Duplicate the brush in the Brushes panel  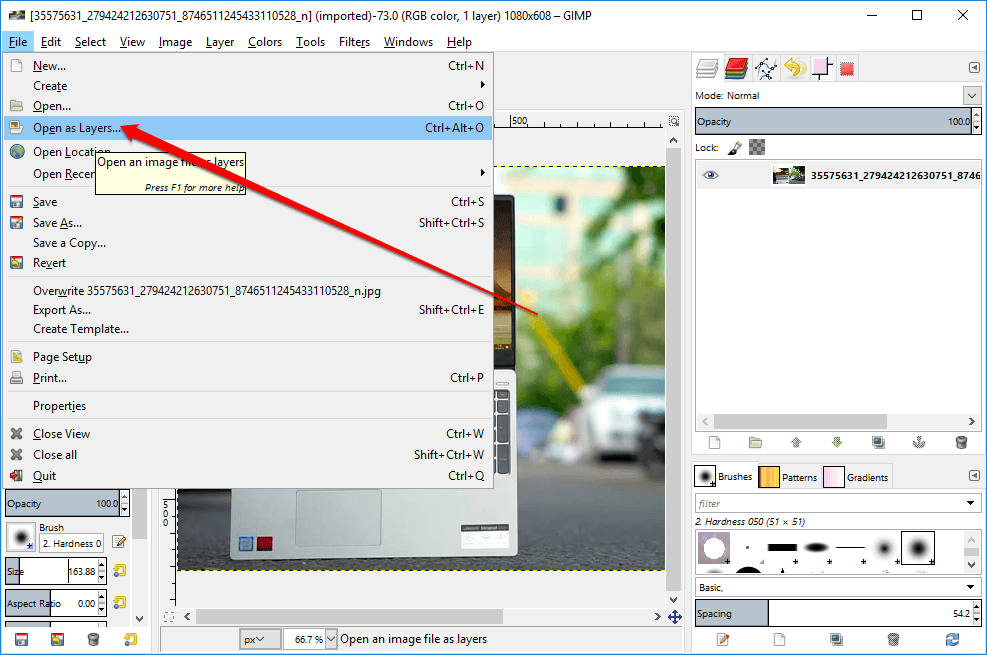click(836, 640)
